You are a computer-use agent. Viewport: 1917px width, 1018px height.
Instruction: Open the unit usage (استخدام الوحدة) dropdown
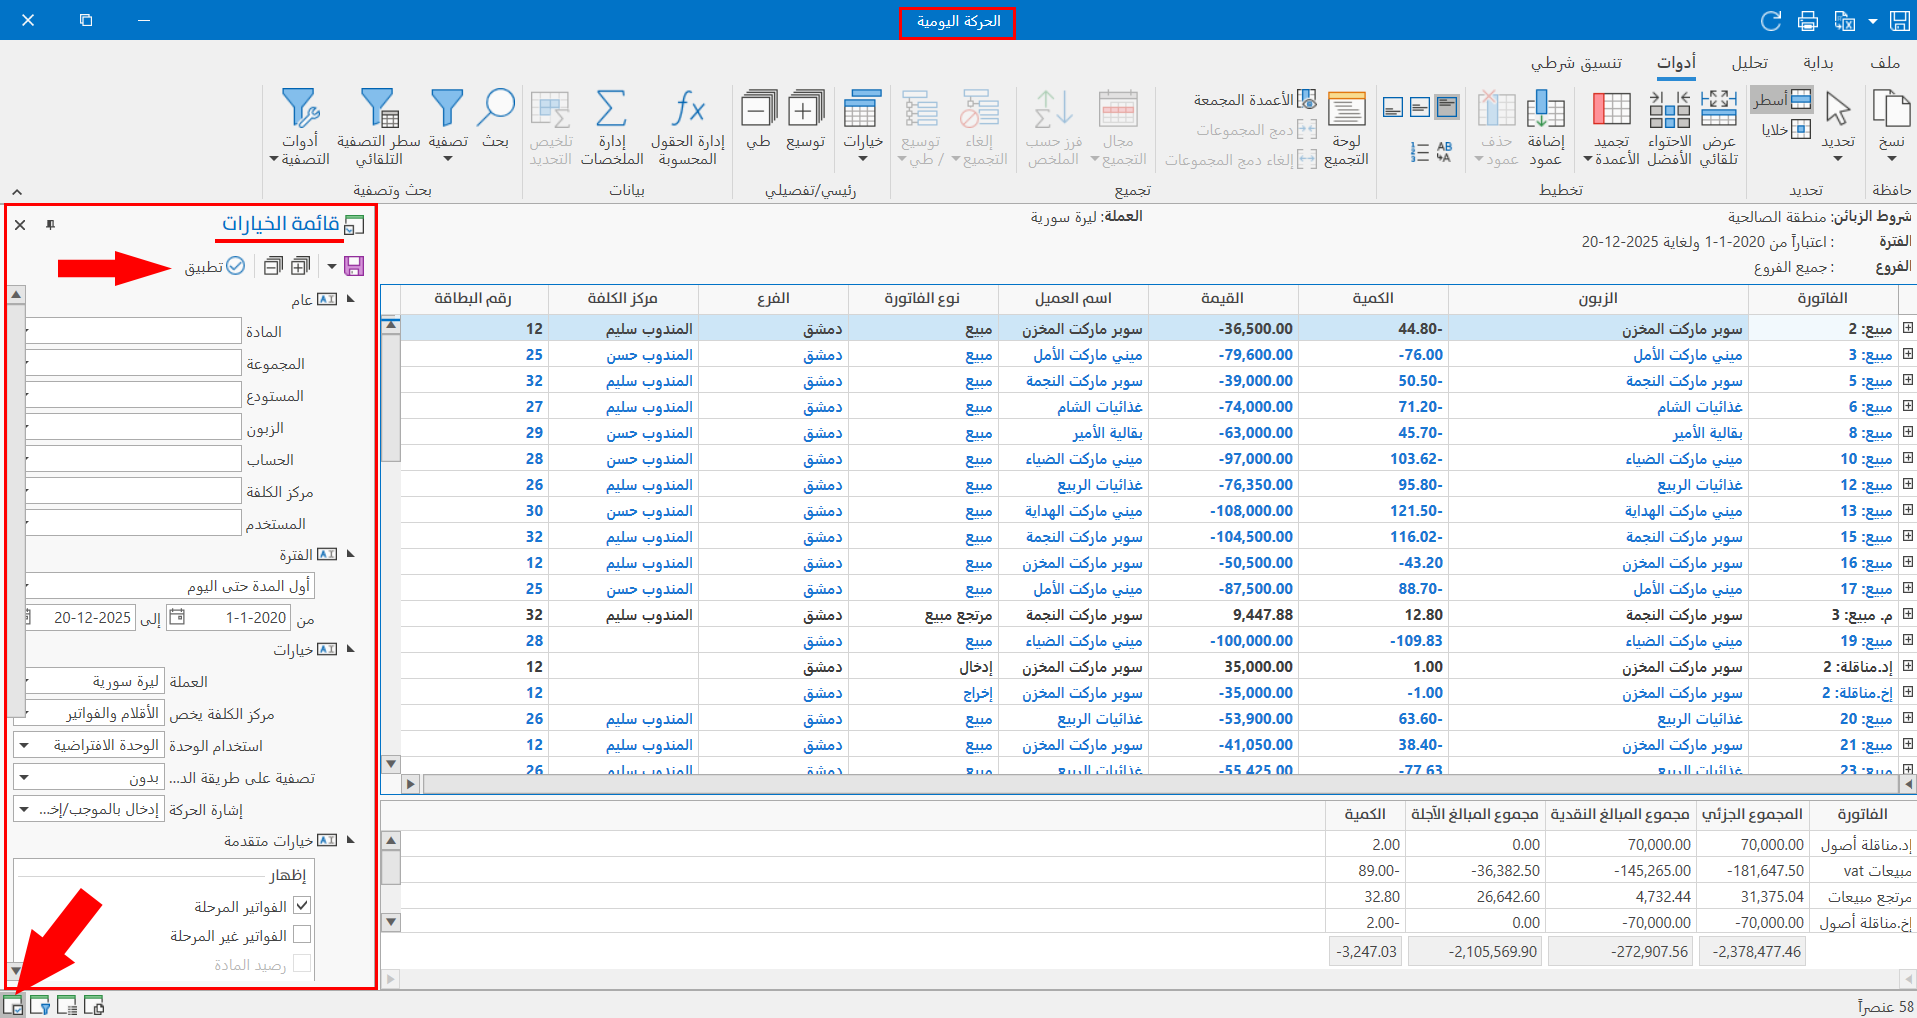tap(25, 746)
